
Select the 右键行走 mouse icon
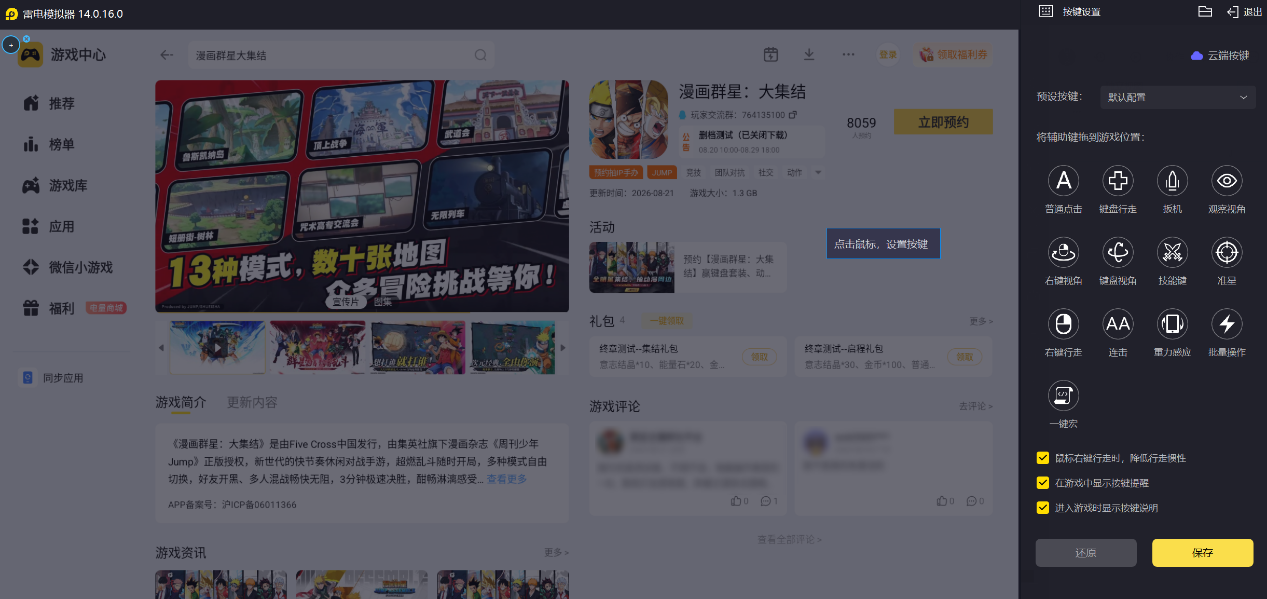pos(1064,324)
